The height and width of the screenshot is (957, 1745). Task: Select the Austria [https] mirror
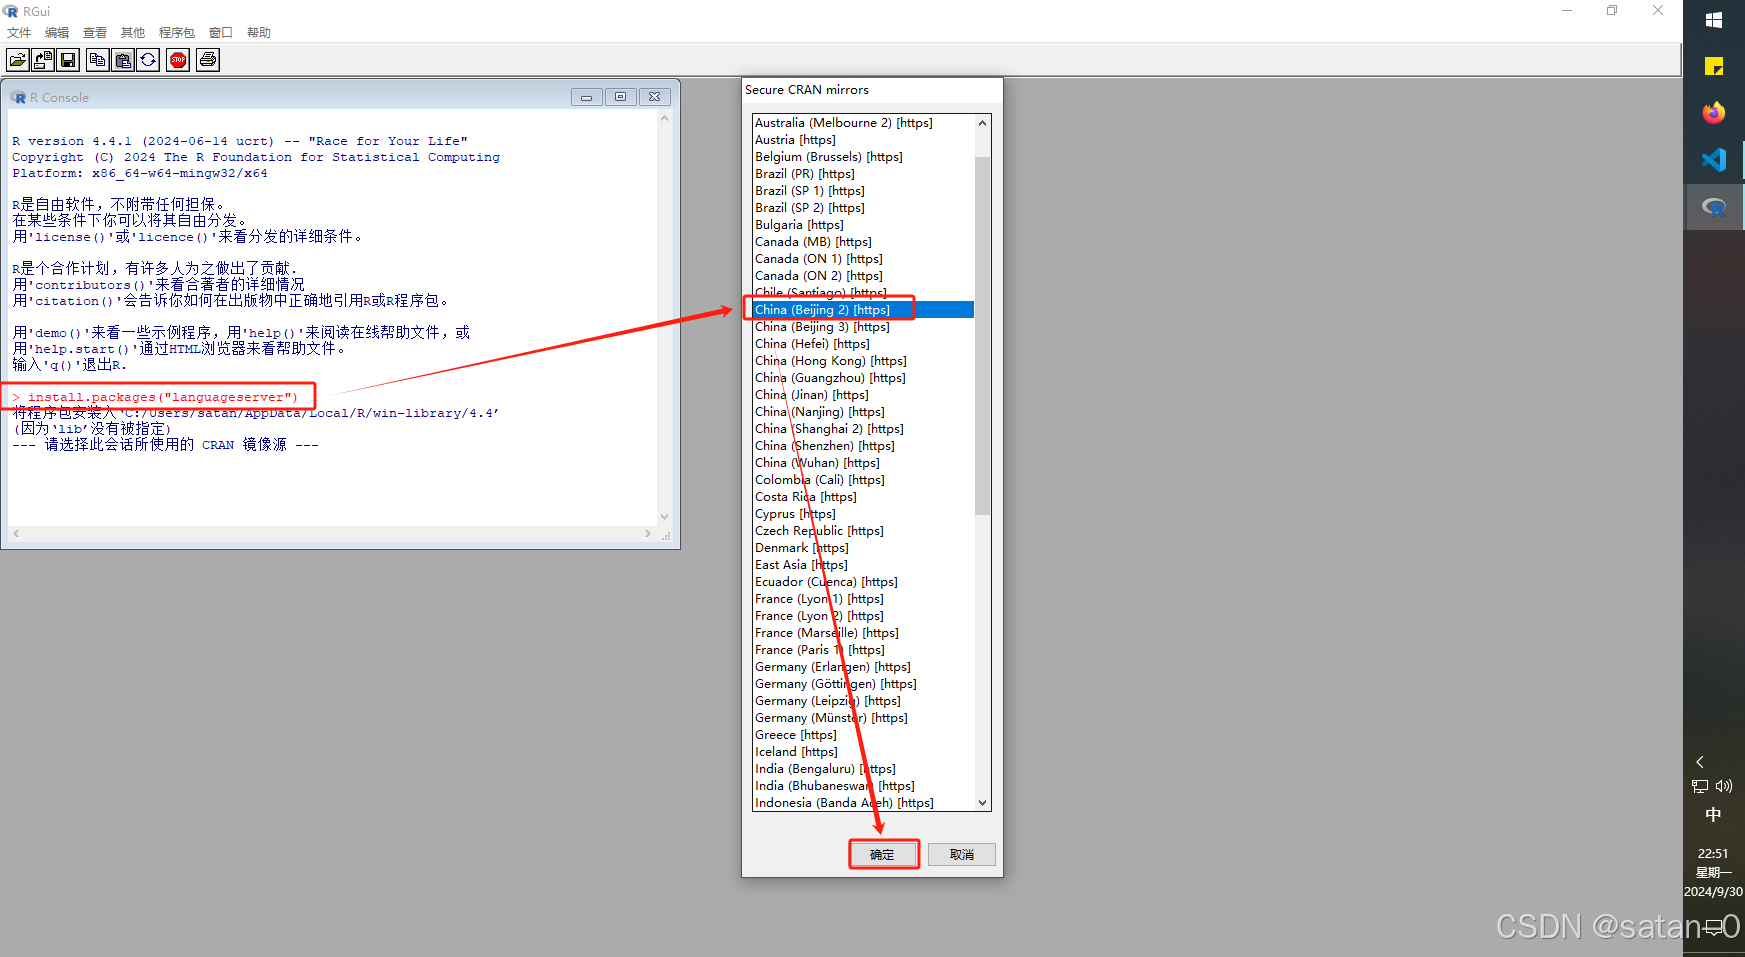[863, 140]
